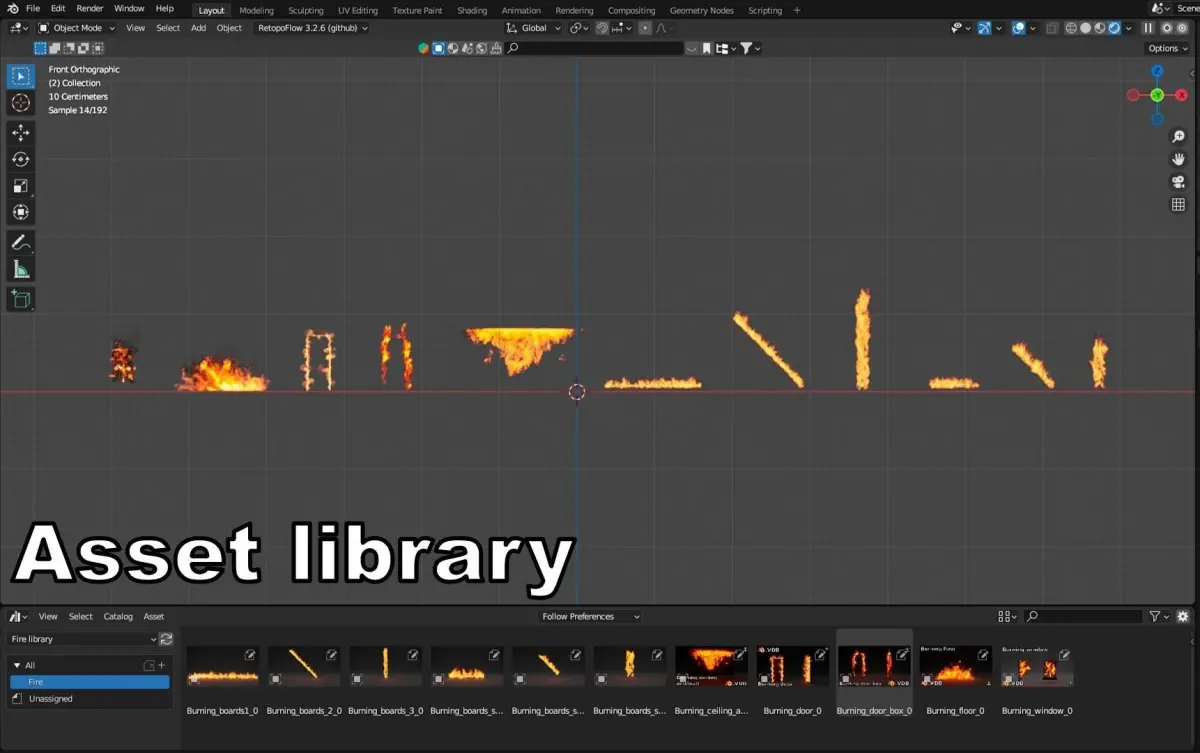Select the Measure tool
This screenshot has height=753, width=1200.
[21, 268]
